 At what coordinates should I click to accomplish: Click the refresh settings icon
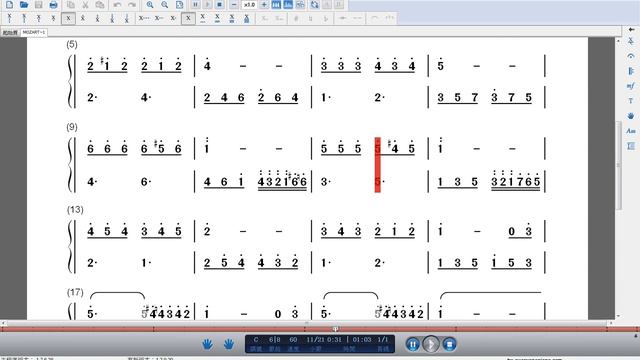(x=315, y=5)
